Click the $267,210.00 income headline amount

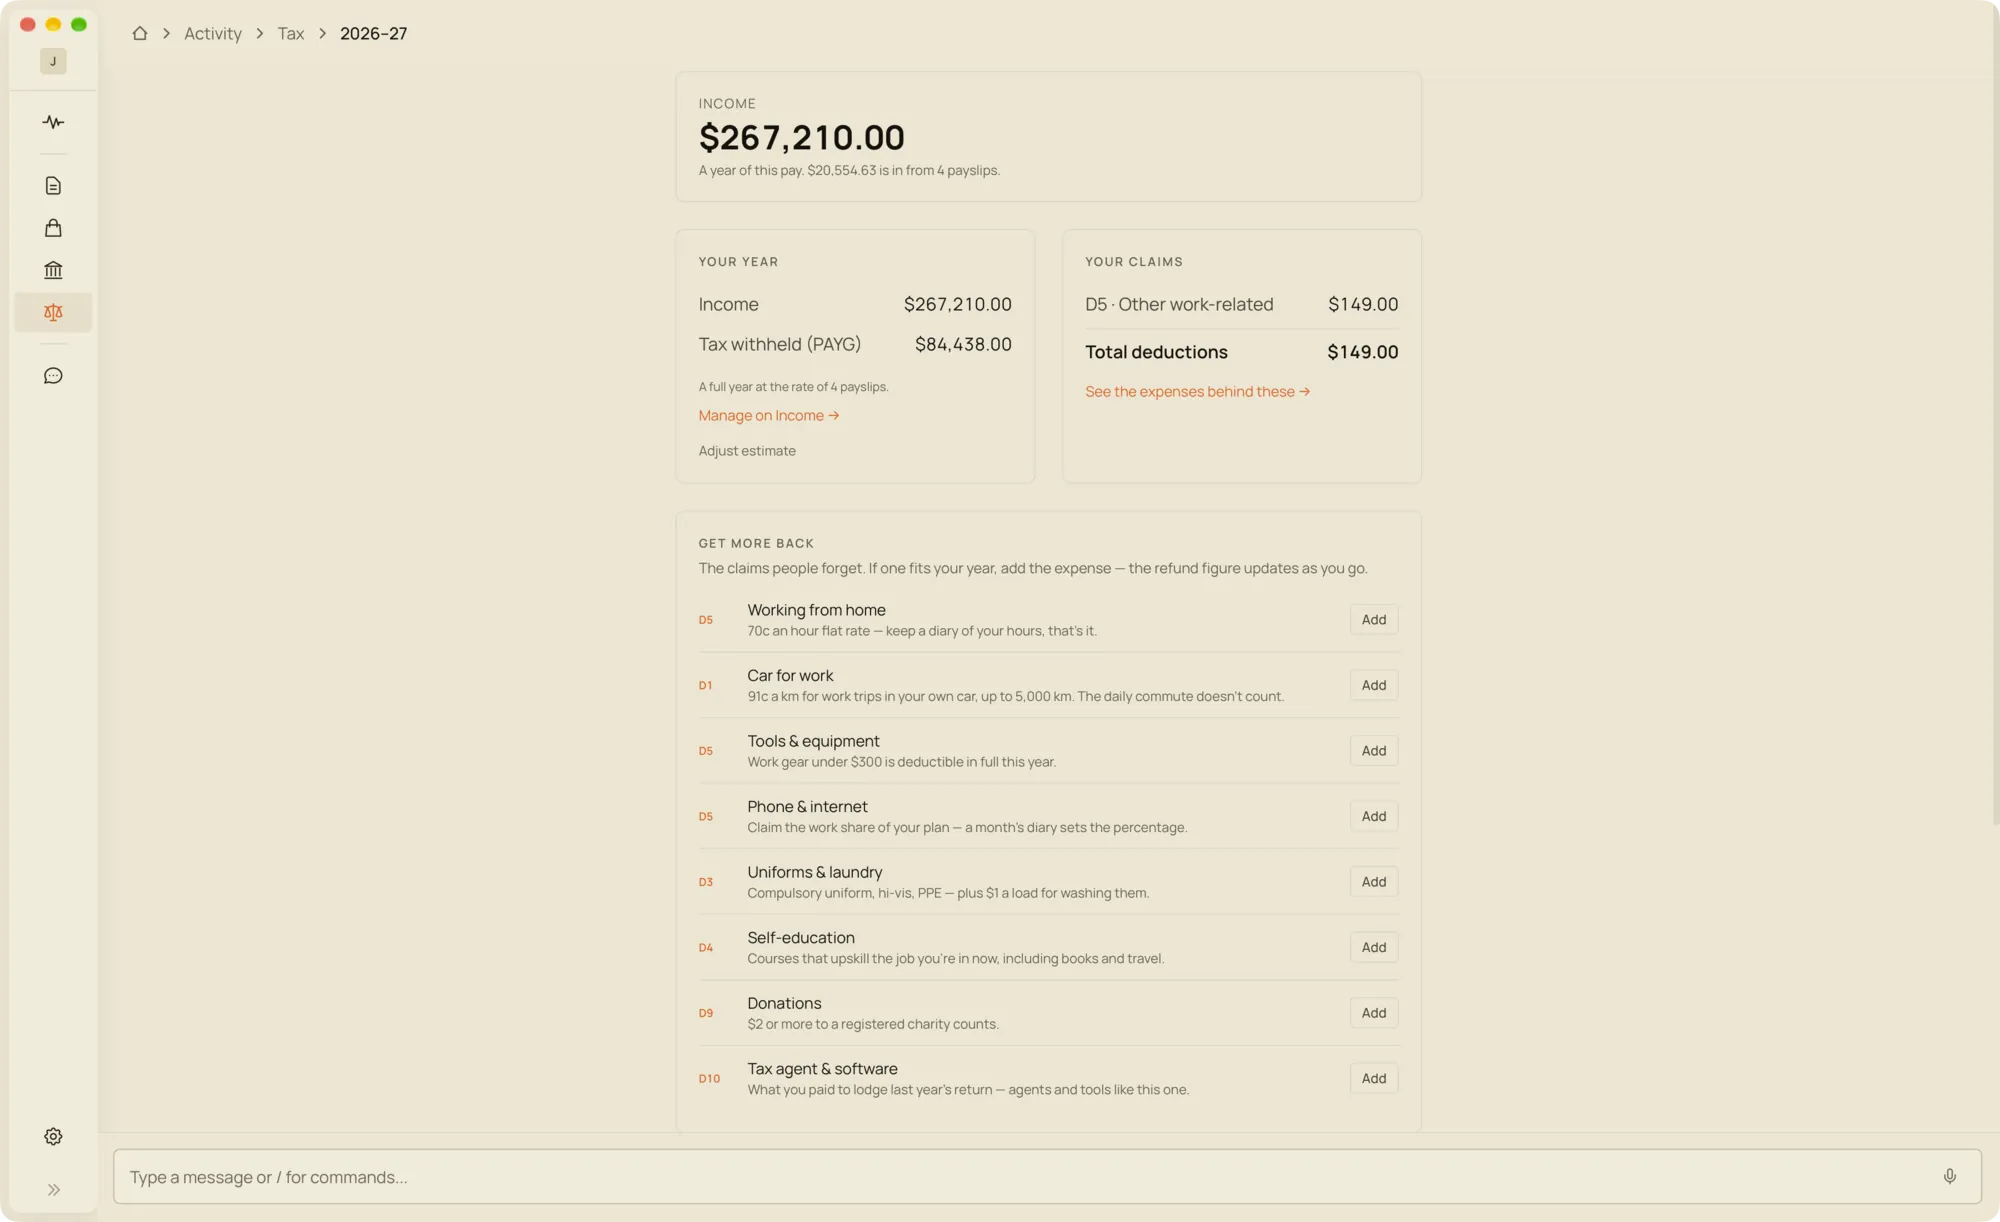tap(801, 137)
